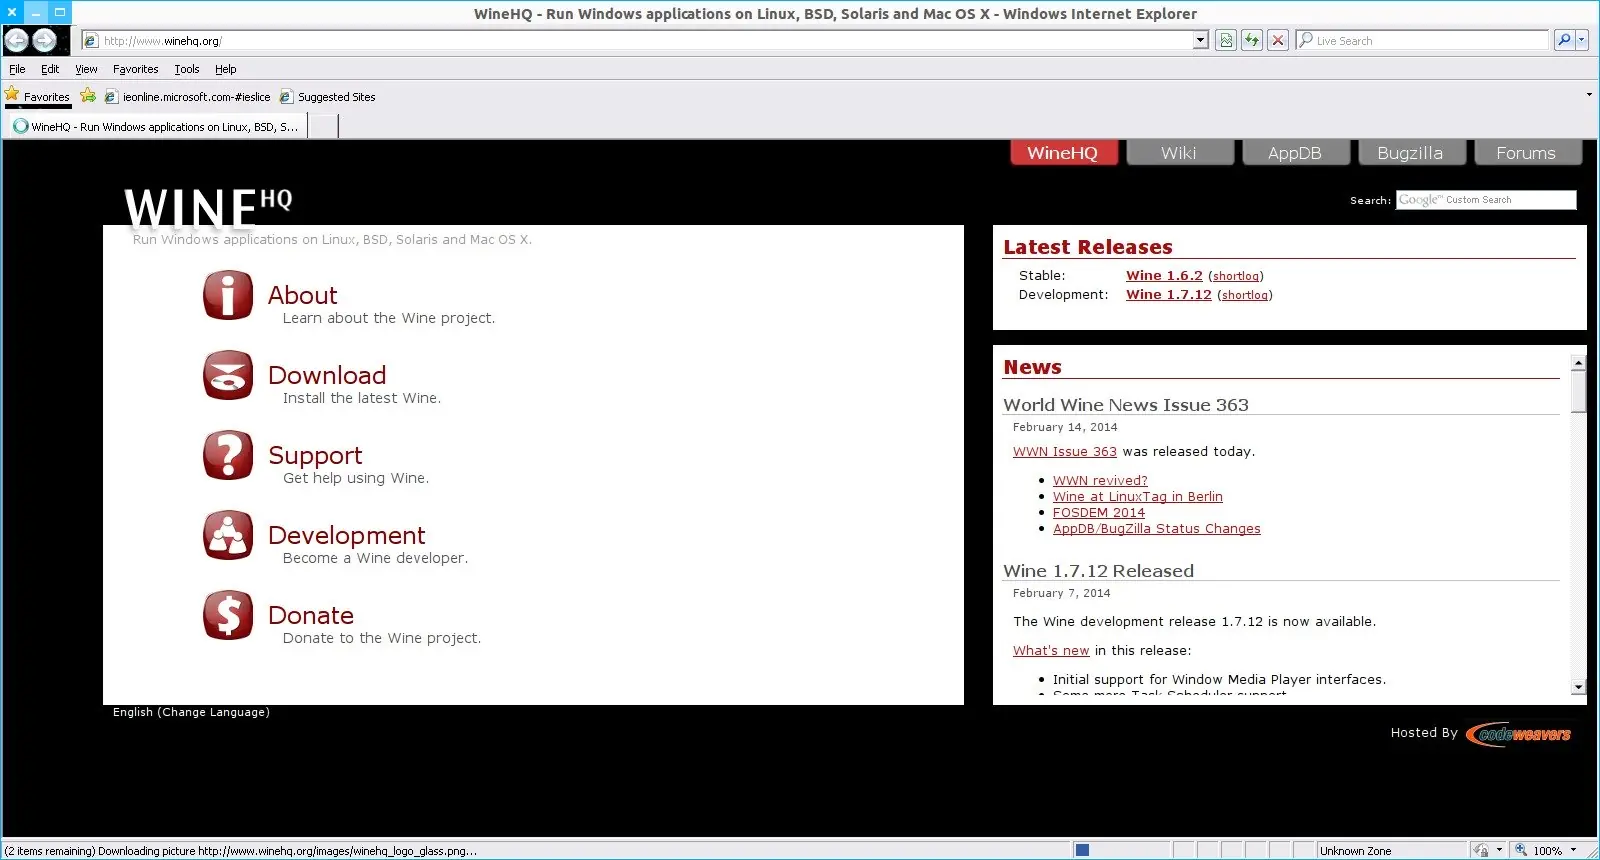Open Wine at LinuxTag in Berlin link
This screenshot has height=860, width=1600.
click(x=1137, y=497)
